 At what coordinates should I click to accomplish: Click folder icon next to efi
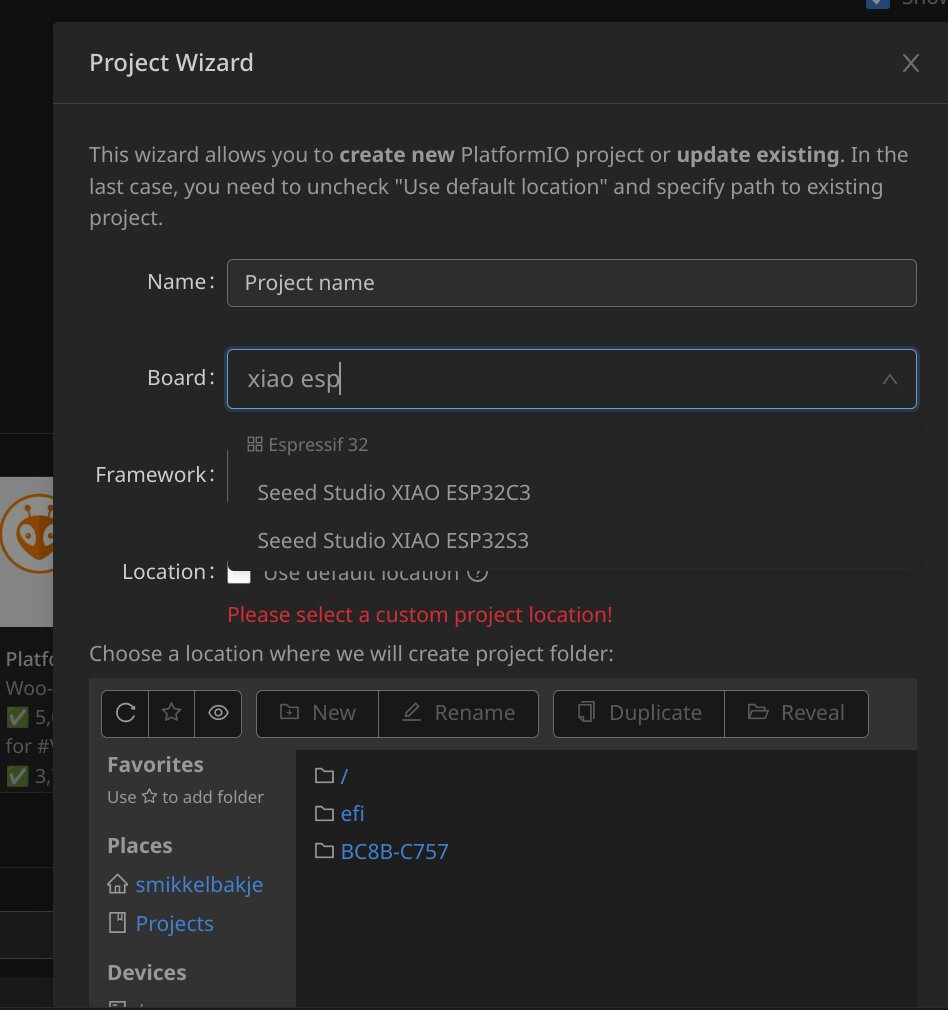coord(324,814)
